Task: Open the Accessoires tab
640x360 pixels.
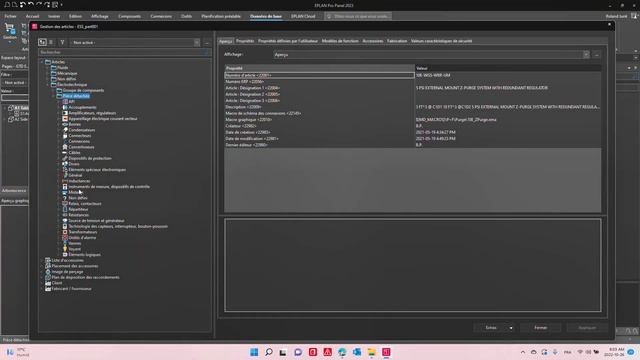Action: click(373, 41)
